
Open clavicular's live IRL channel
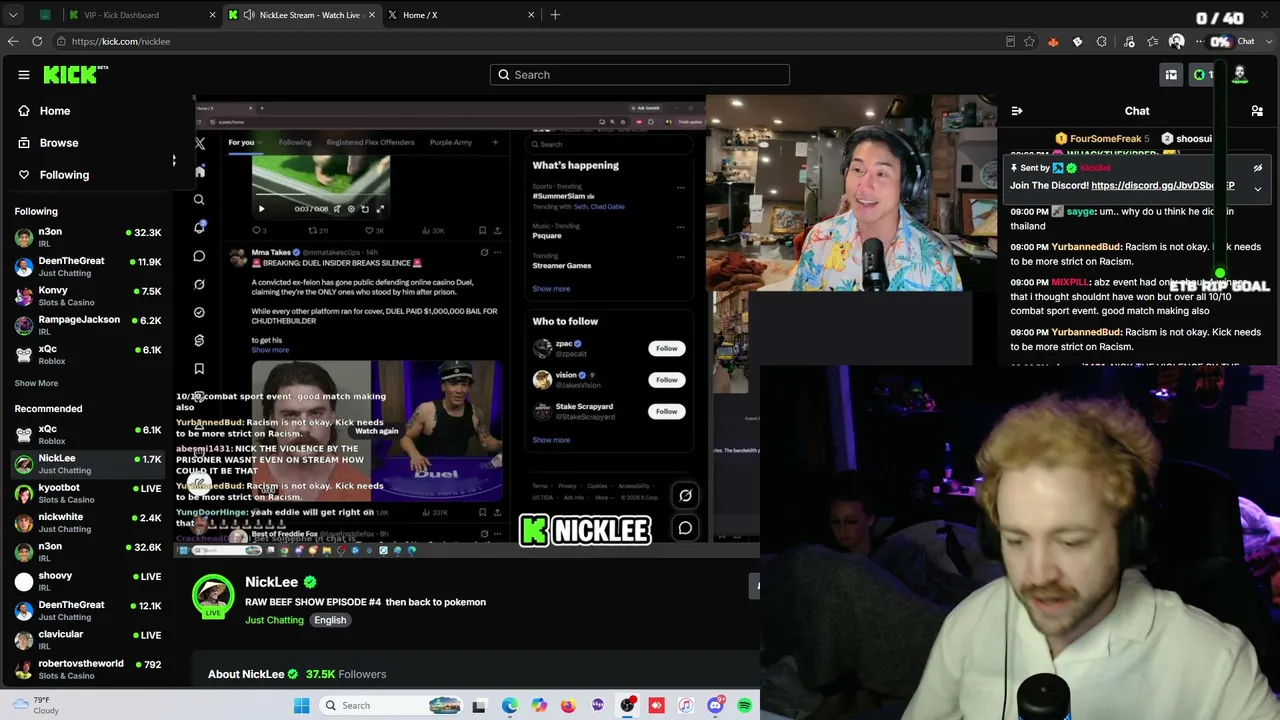coord(88,640)
